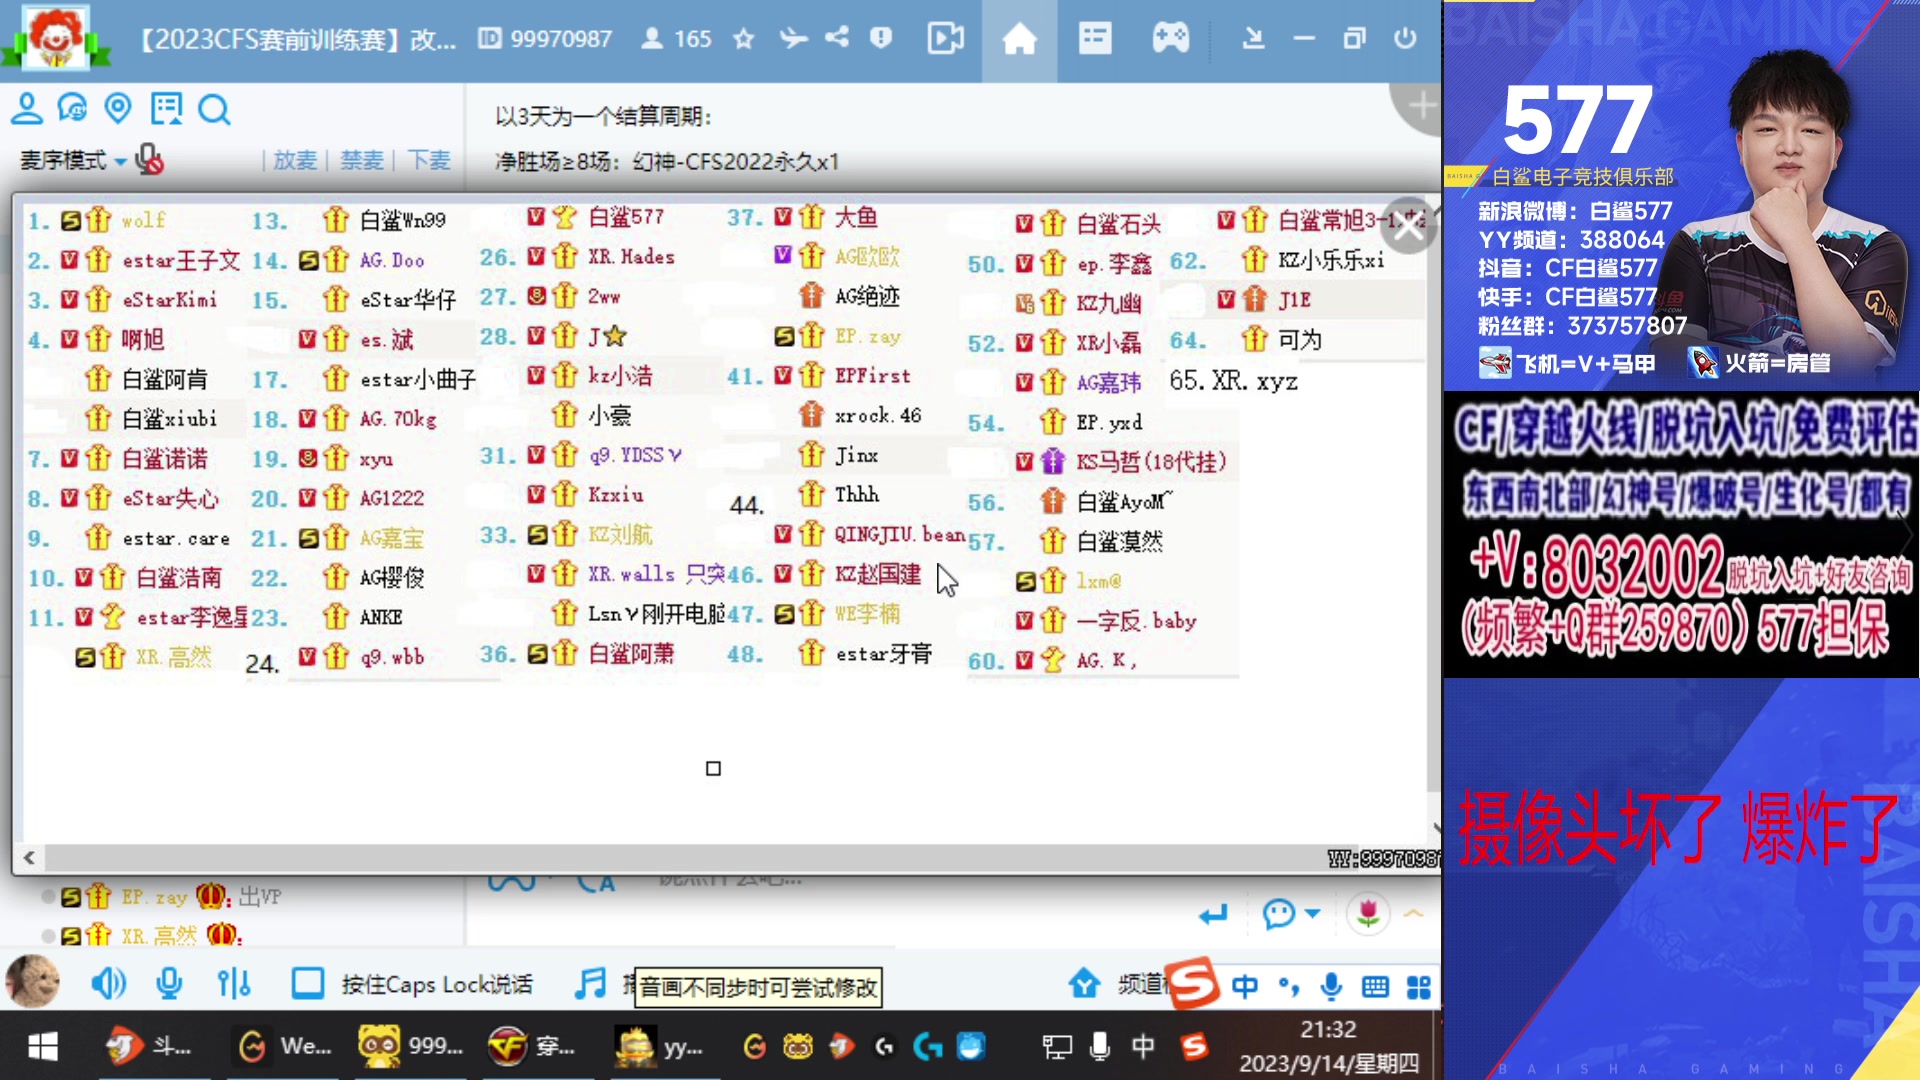
Task: Click the airplane icon in the title bar
Action: pos(793,39)
